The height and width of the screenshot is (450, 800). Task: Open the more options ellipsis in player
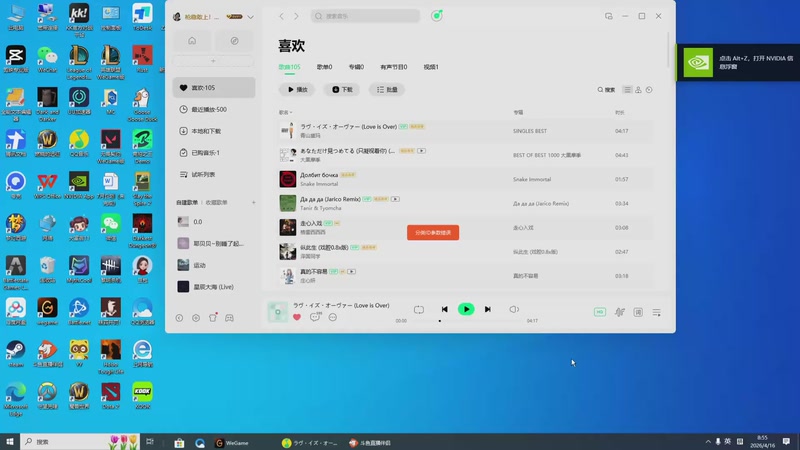click(x=333, y=317)
